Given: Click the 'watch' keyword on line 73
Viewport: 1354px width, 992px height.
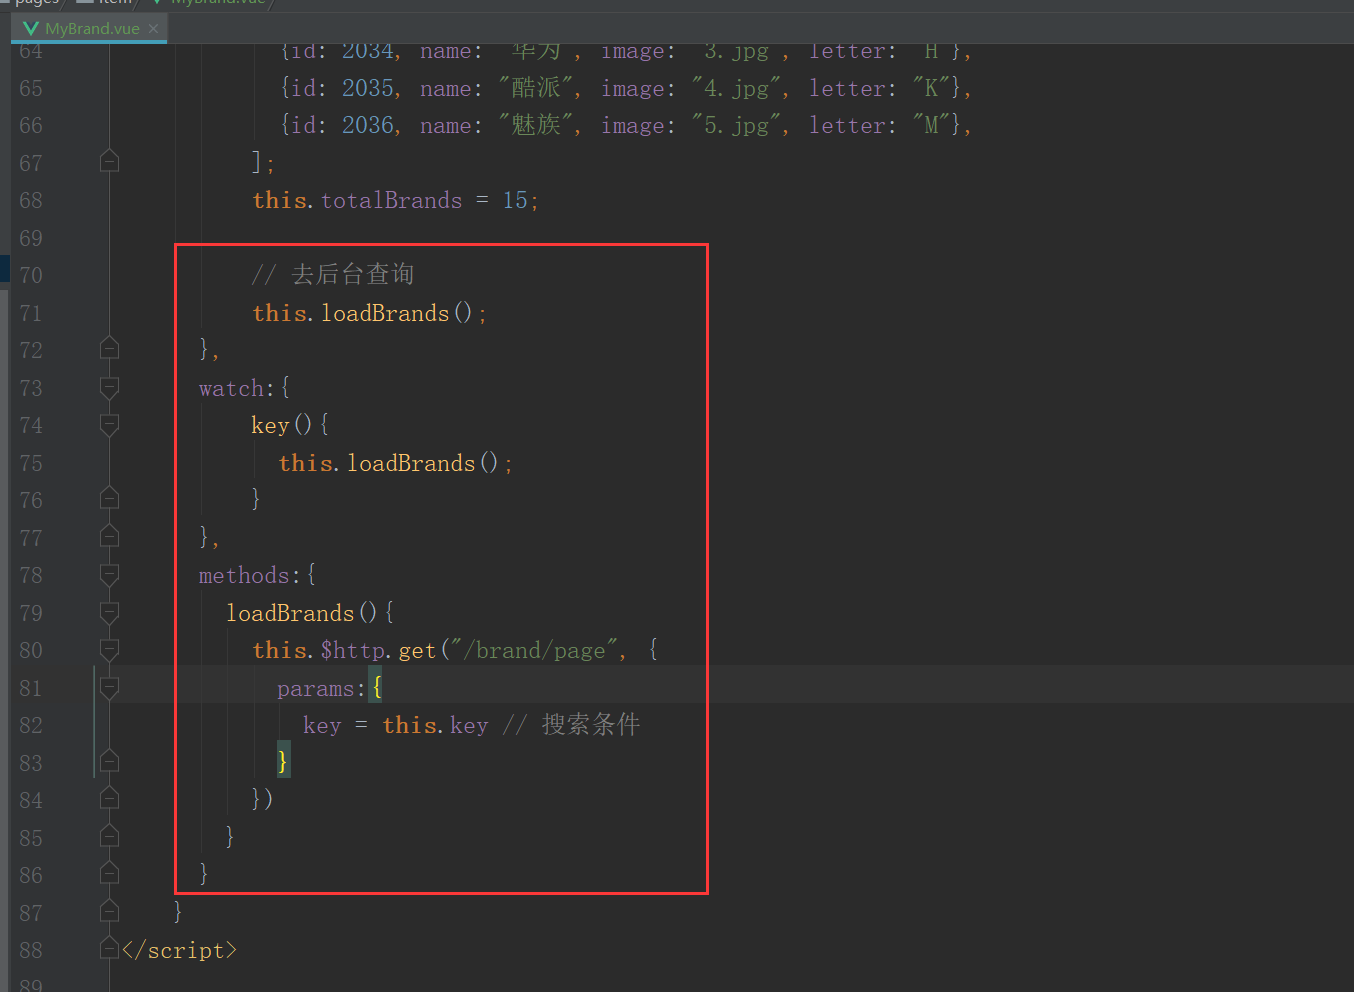Looking at the screenshot, I should tap(231, 388).
